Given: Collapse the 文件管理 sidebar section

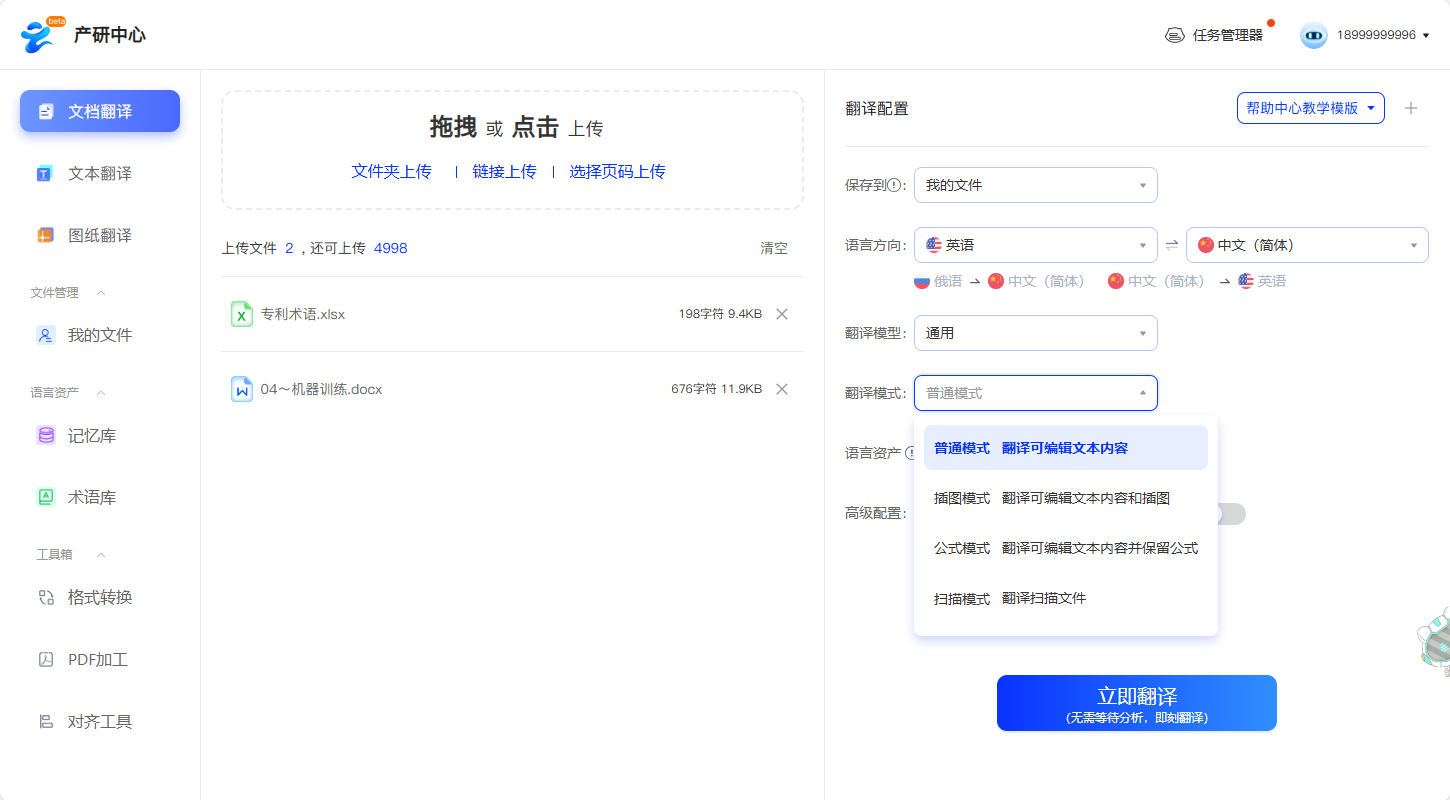Looking at the screenshot, I should pyautogui.click(x=100, y=293).
